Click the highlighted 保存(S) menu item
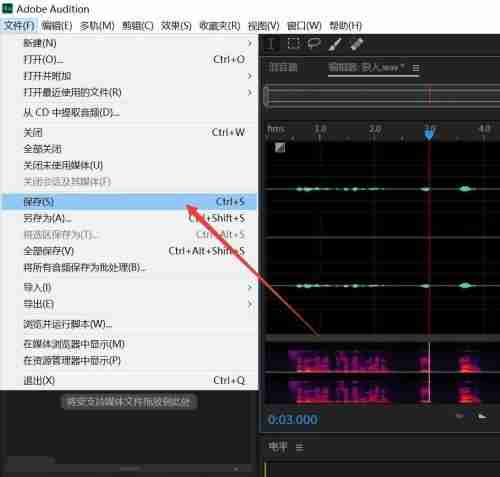This screenshot has height=477, width=500. (129, 202)
